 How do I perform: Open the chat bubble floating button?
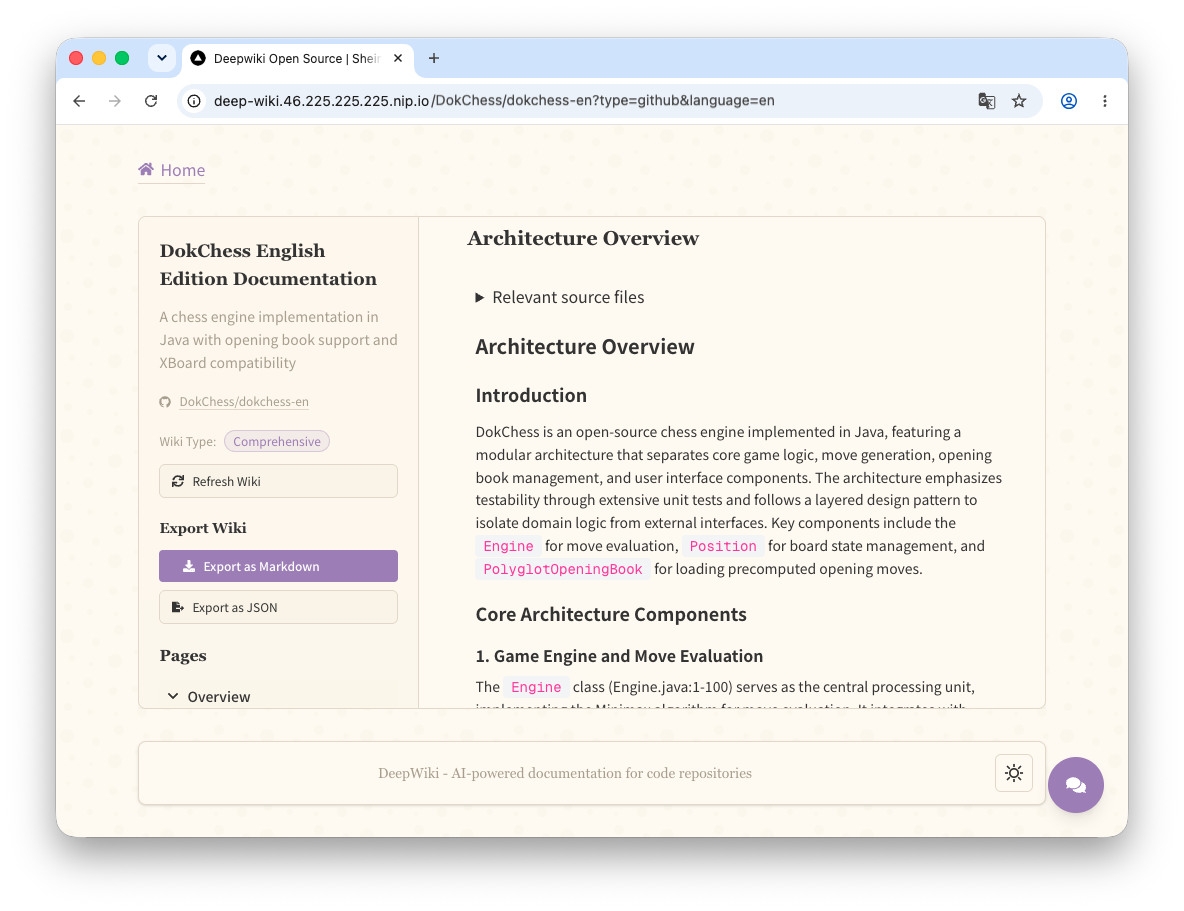(x=1075, y=785)
